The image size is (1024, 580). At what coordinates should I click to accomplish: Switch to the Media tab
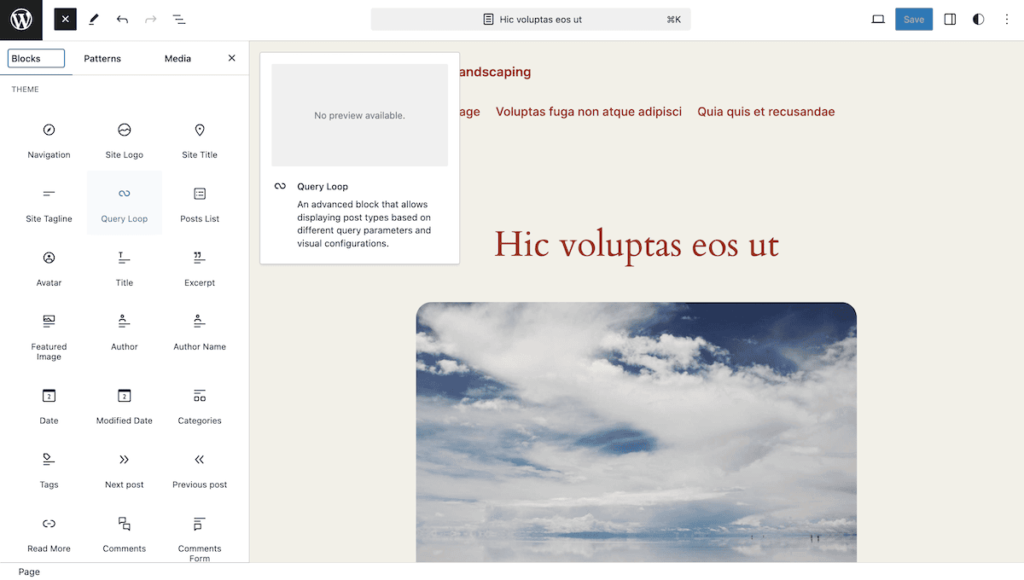pyautogui.click(x=178, y=58)
